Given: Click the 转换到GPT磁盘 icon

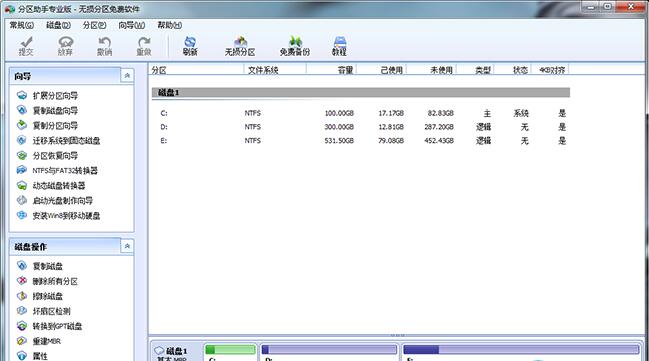Looking at the screenshot, I should 22,326.
